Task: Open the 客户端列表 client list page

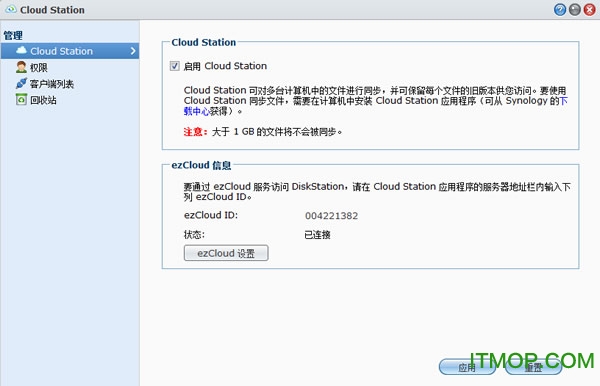Action: click(52, 84)
